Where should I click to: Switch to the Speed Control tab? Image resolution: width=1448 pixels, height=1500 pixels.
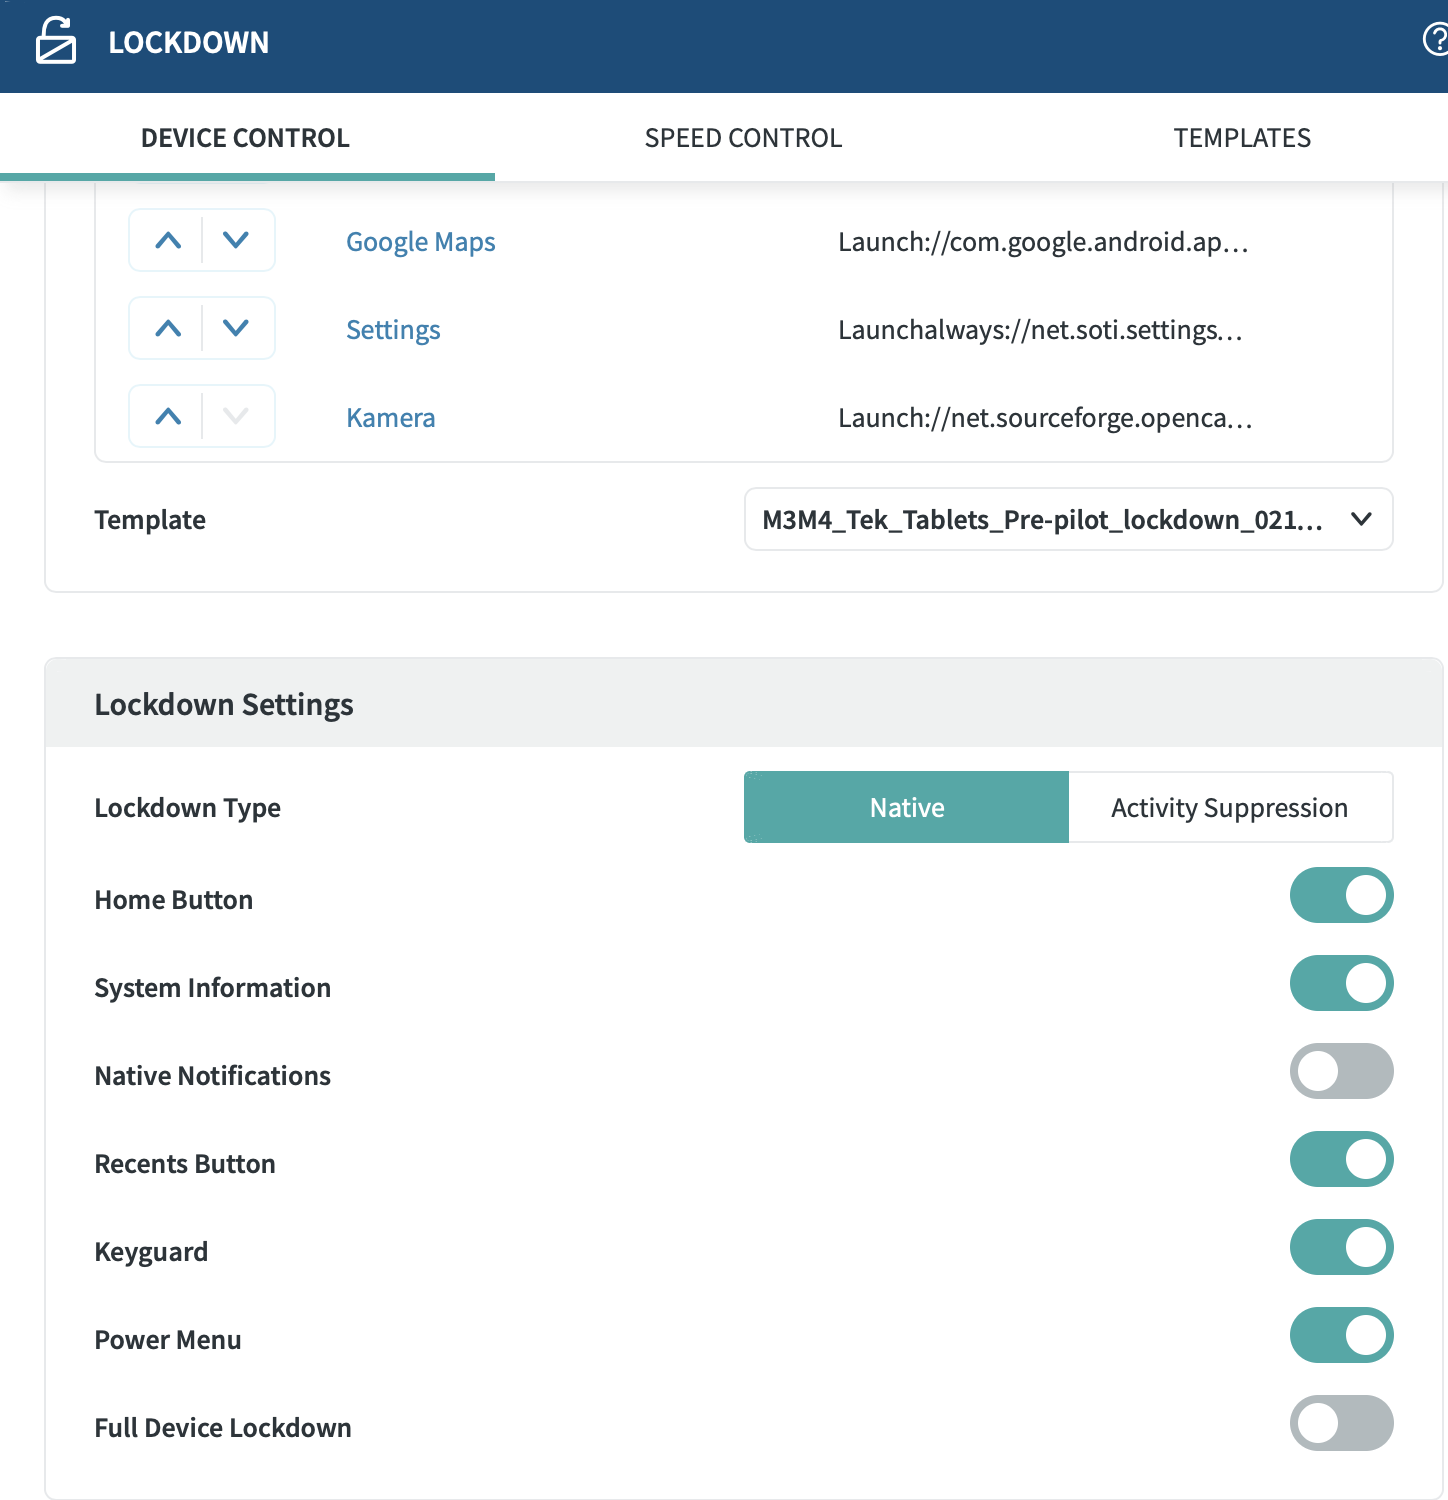[x=743, y=138]
